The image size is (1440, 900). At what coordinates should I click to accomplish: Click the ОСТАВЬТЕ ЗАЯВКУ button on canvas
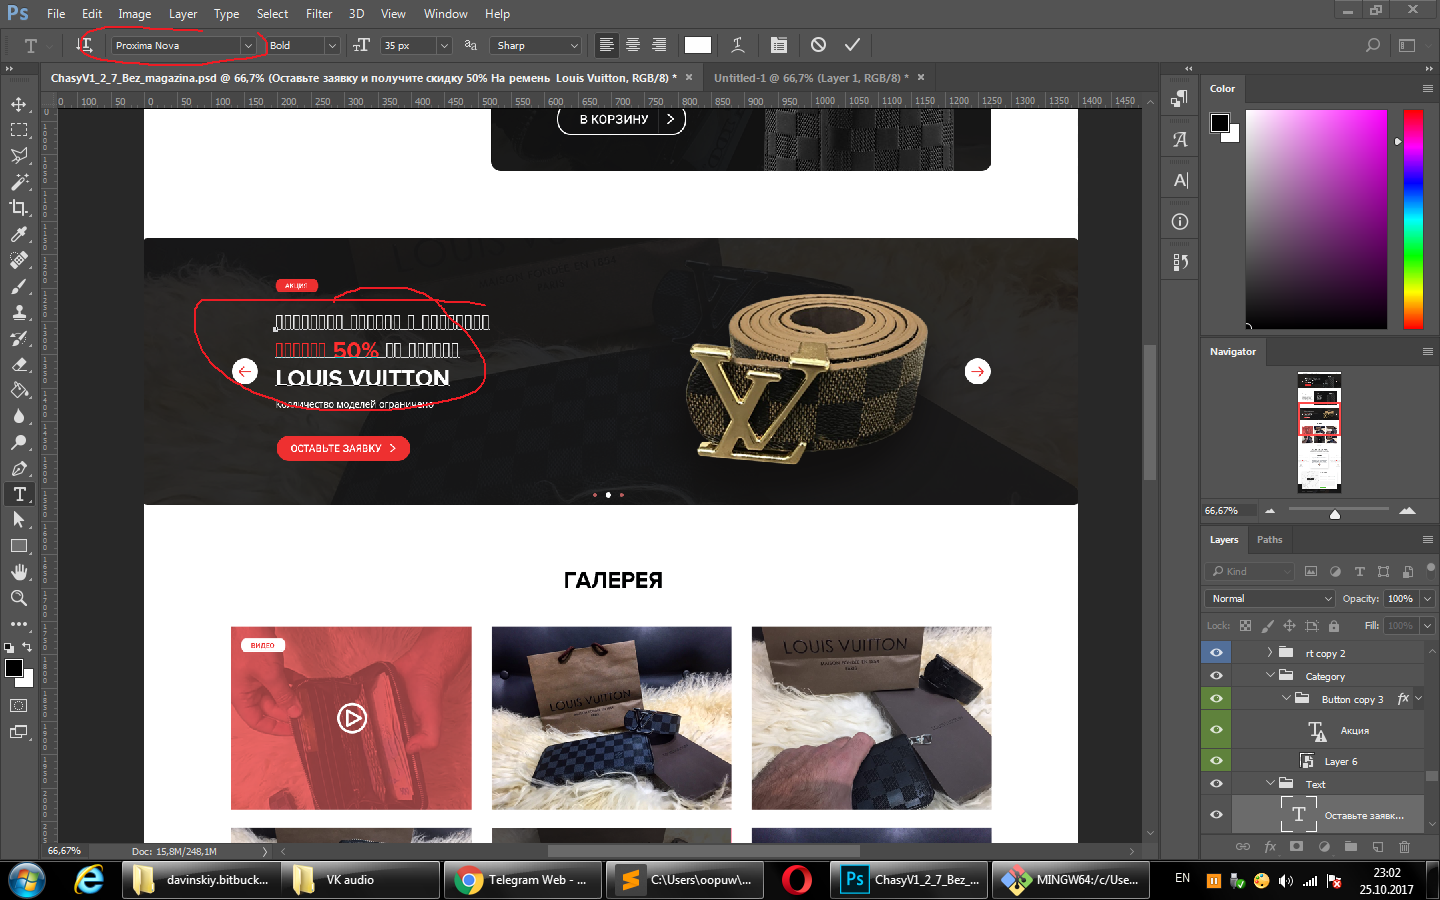[343, 448]
